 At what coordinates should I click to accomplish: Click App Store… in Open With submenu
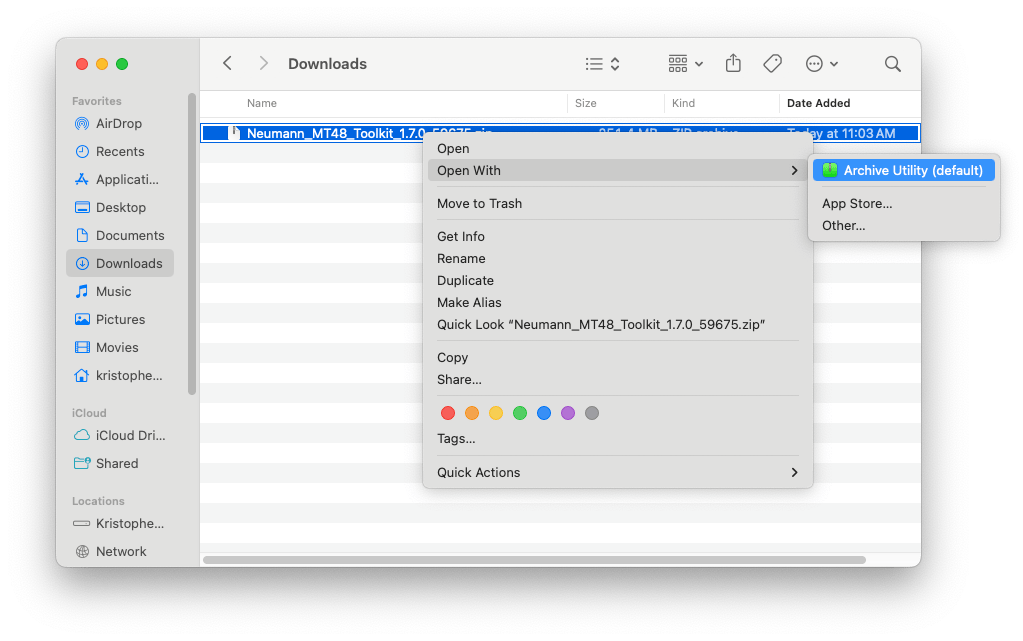coord(856,204)
